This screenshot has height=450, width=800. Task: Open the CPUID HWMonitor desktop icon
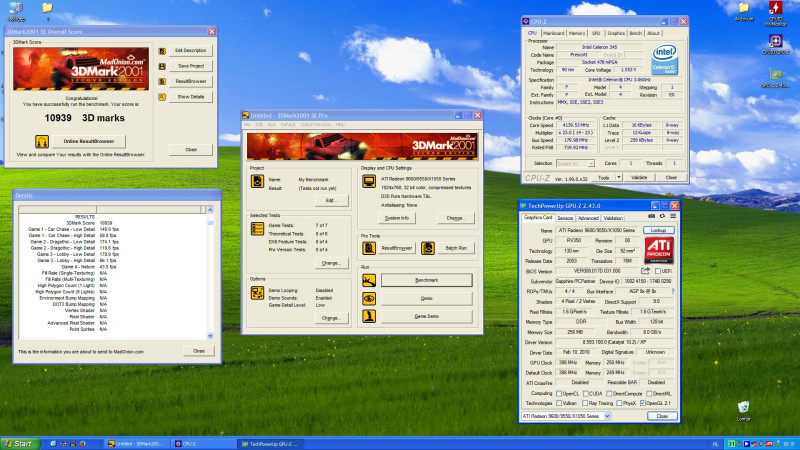tap(776, 14)
